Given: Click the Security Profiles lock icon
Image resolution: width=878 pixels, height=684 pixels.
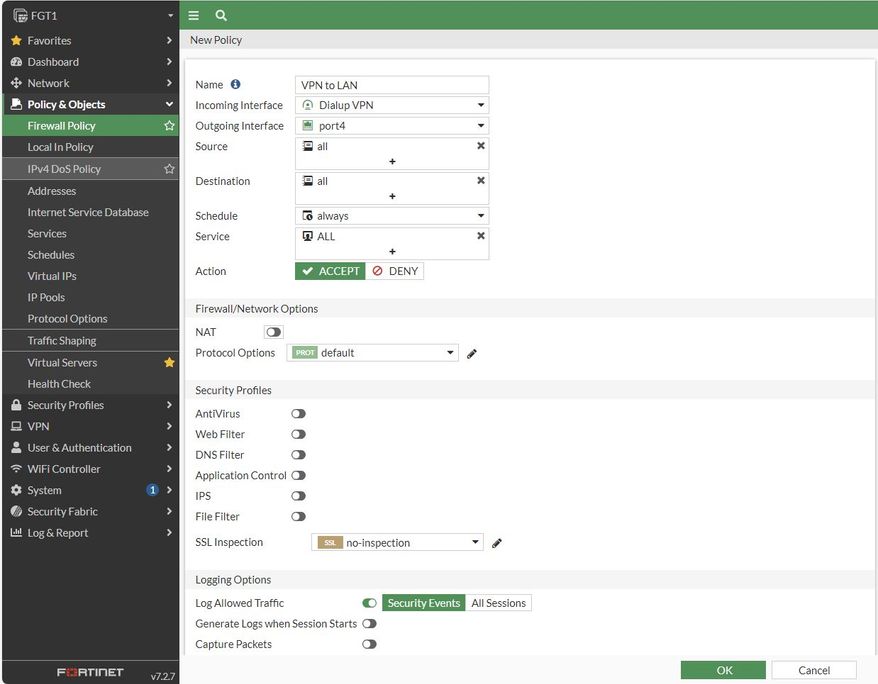Looking at the screenshot, I should click(x=16, y=405).
